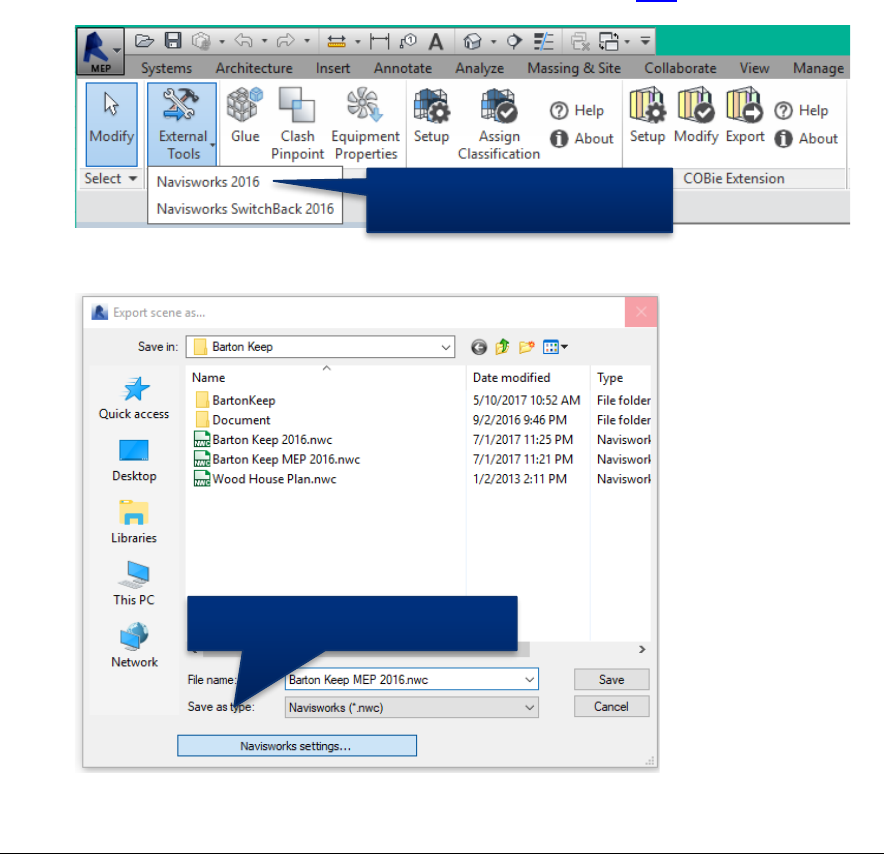Open the Collaborate ribbon tab
This screenshot has height=854, width=884.
point(680,68)
